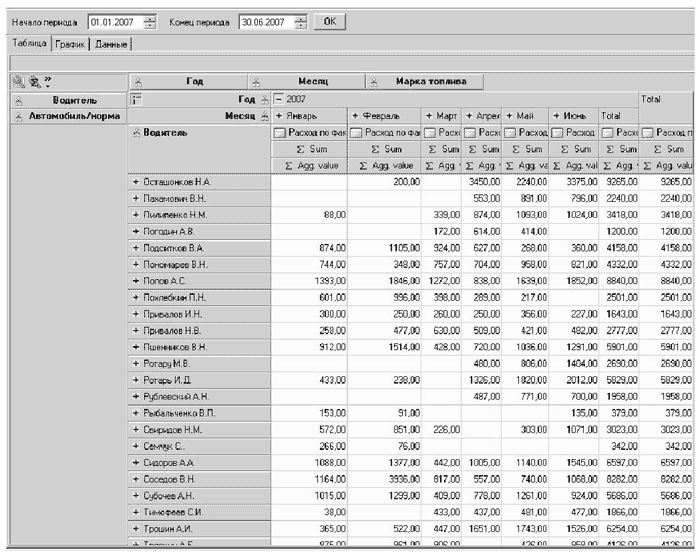This screenshot has height=554, width=700.
Task: Click the Total column header under 2007
Action: [x=618, y=116]
